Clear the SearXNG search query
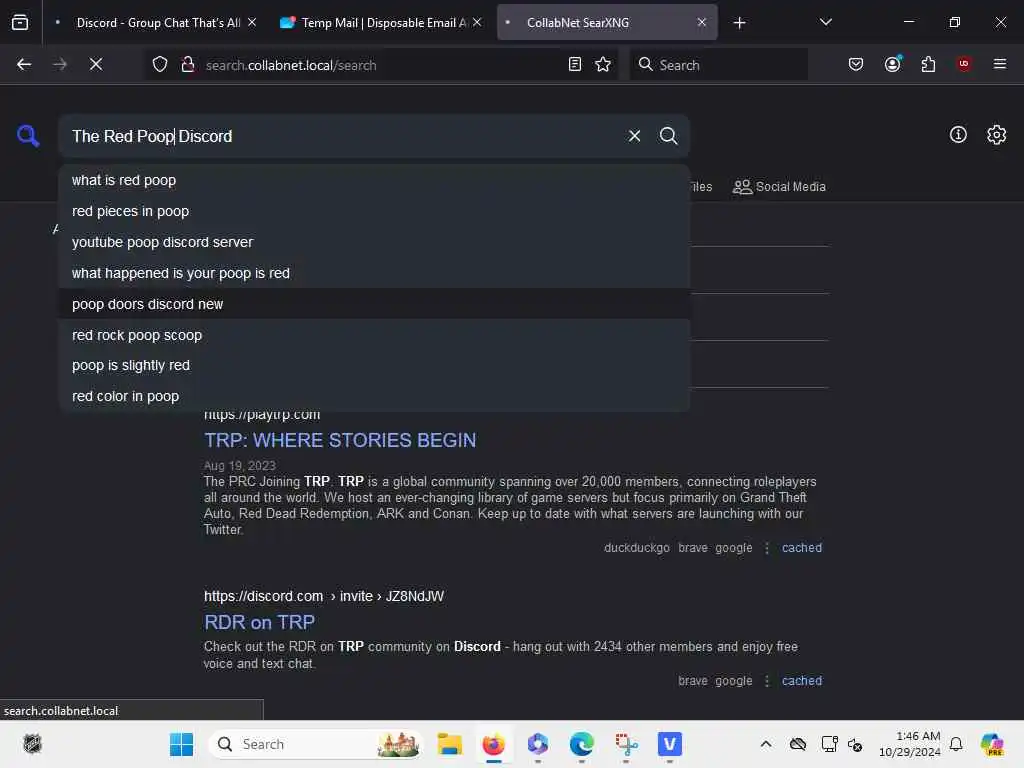 [x=634, y=136]
